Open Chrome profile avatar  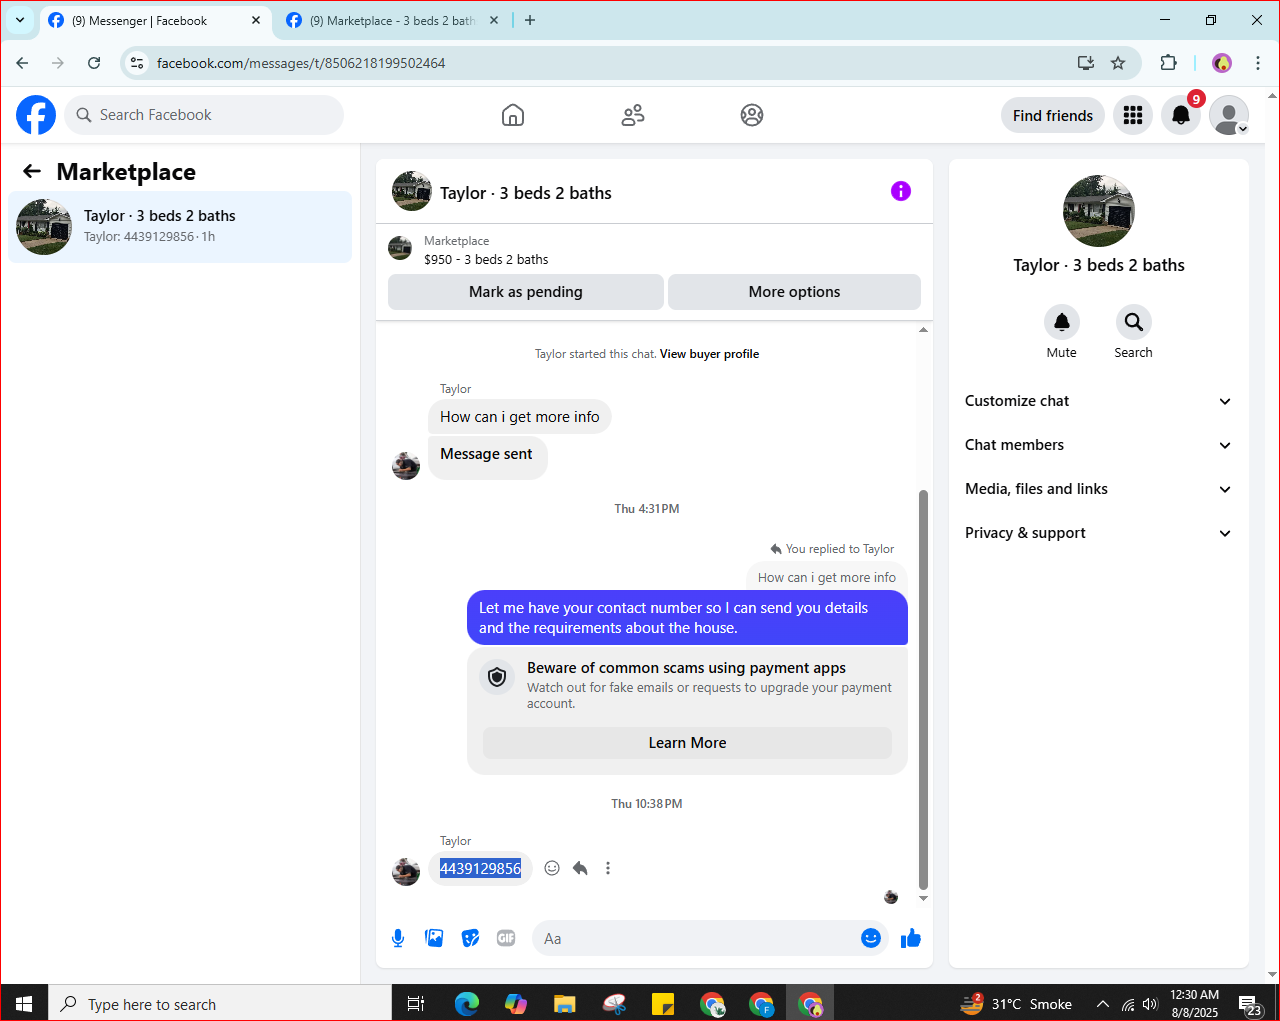(1222, 63)
